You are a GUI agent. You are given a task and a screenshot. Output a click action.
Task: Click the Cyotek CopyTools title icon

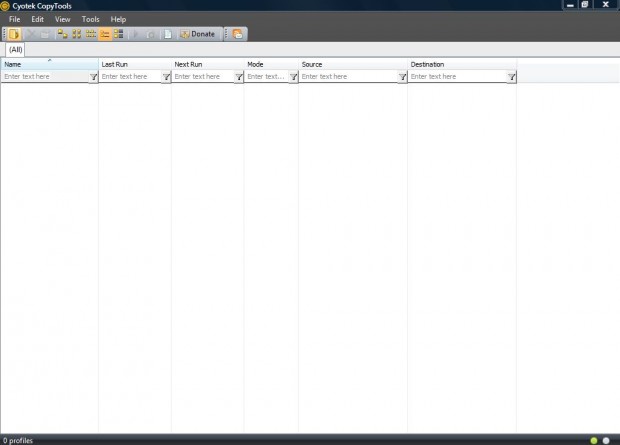5,6
